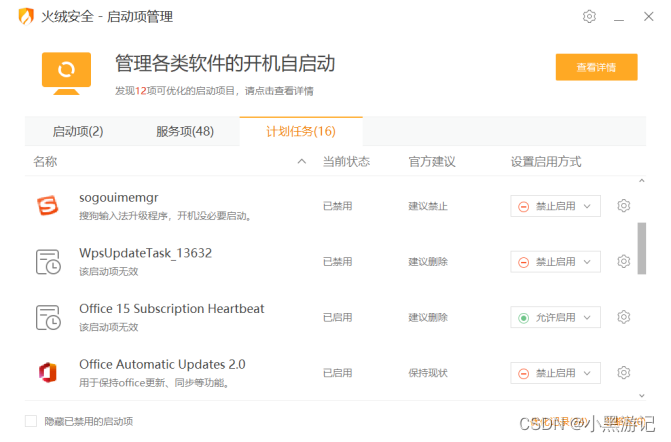
Task: Click the 设置启用方式 column header
Action: click(x=546, y=162)
